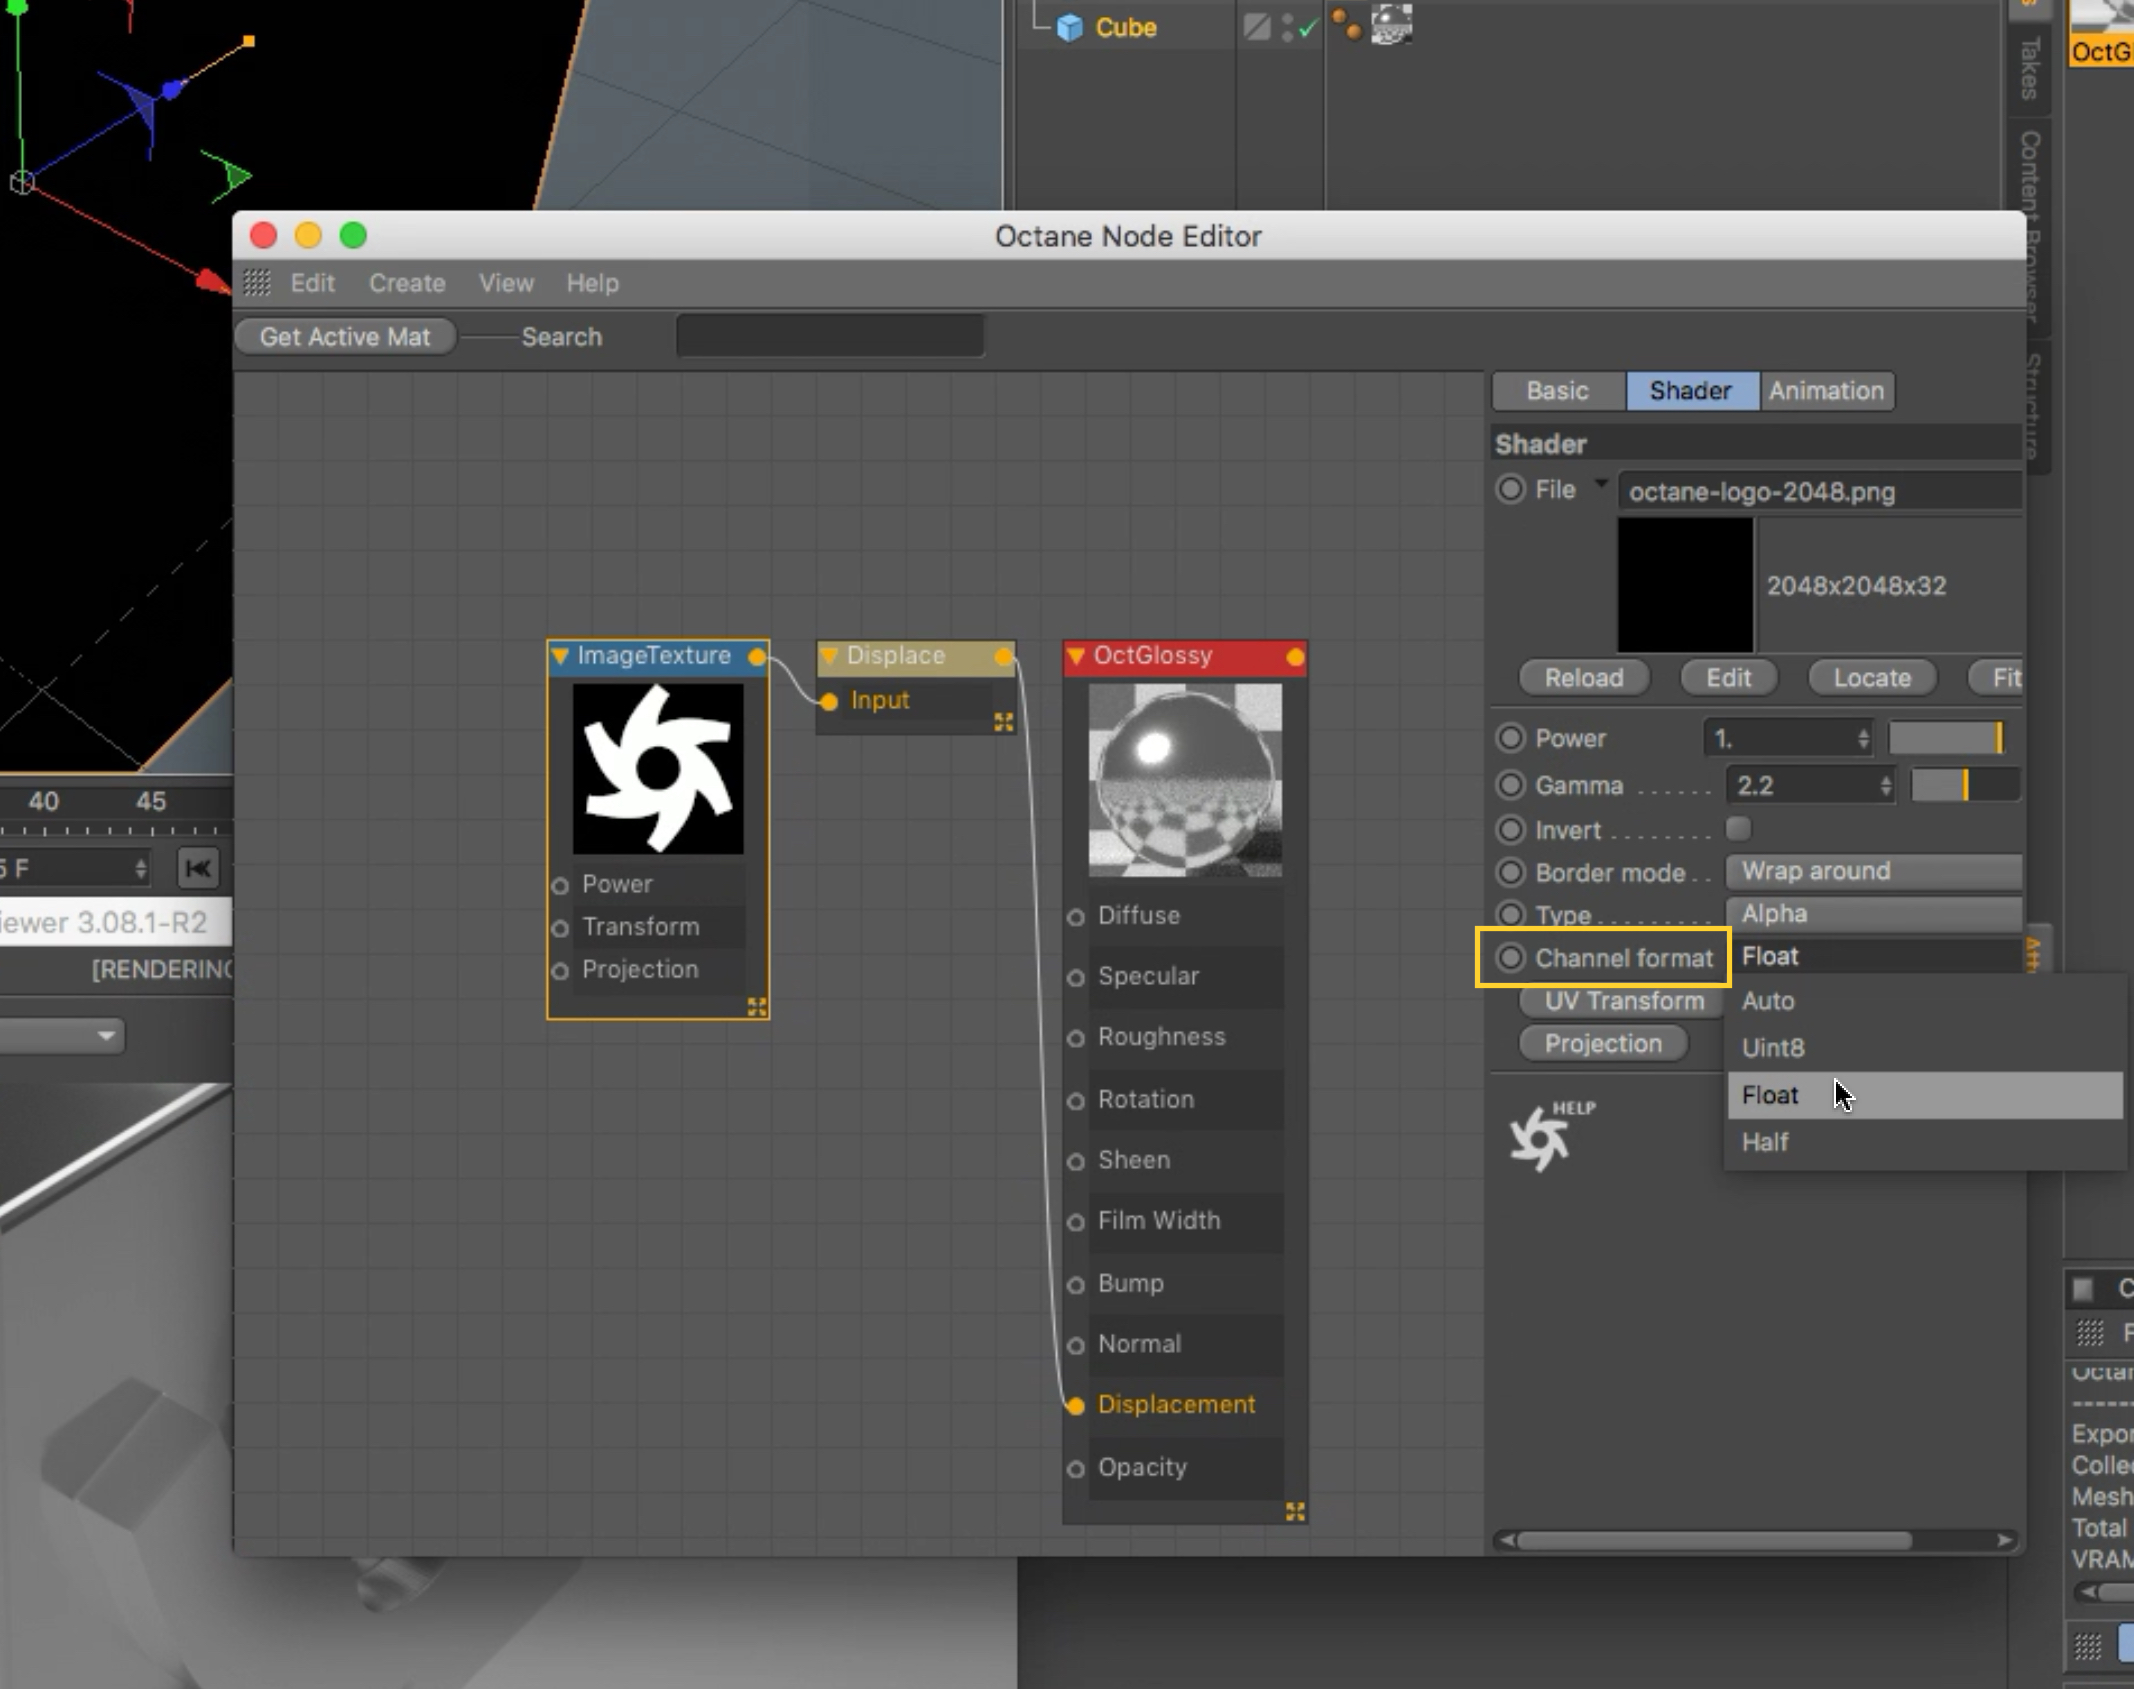The width and height of the screenshot is (2134, 1689).
Task: Toggle the Power animation radio circle
Action: 1510,738
